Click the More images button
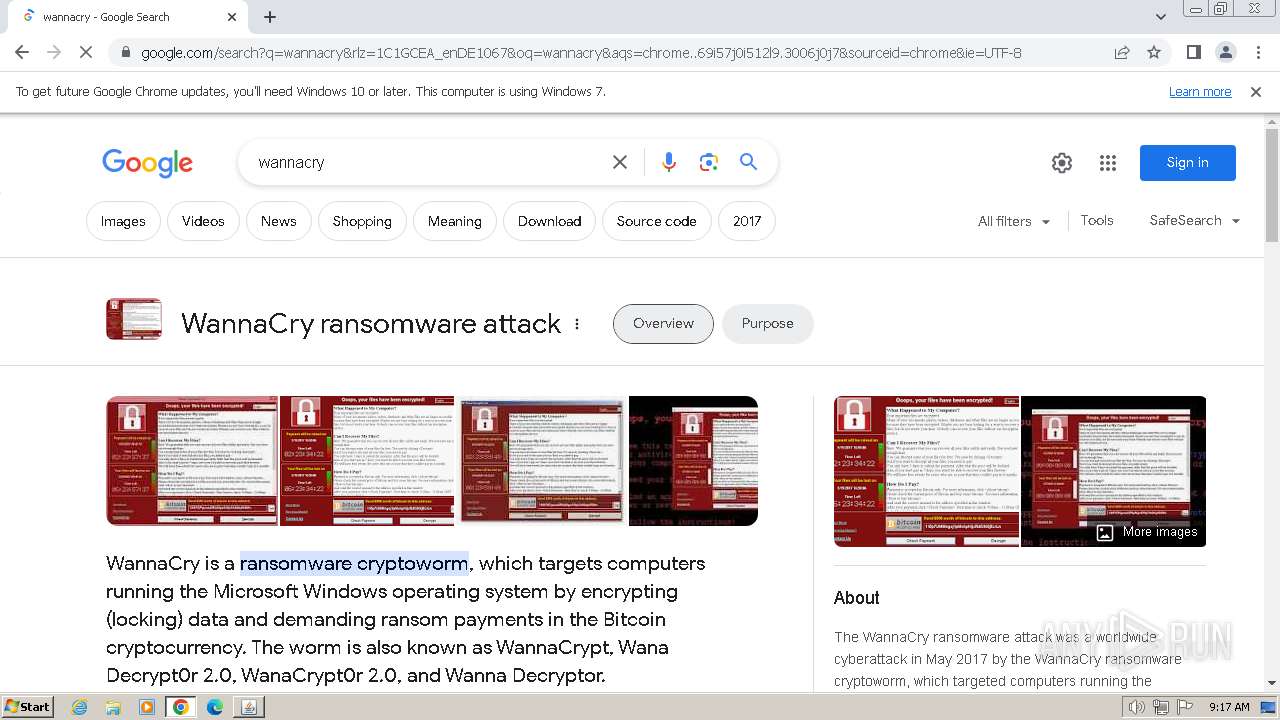Image resolution: width=1280 pixels, height=720 pixels. [1147, 532]
